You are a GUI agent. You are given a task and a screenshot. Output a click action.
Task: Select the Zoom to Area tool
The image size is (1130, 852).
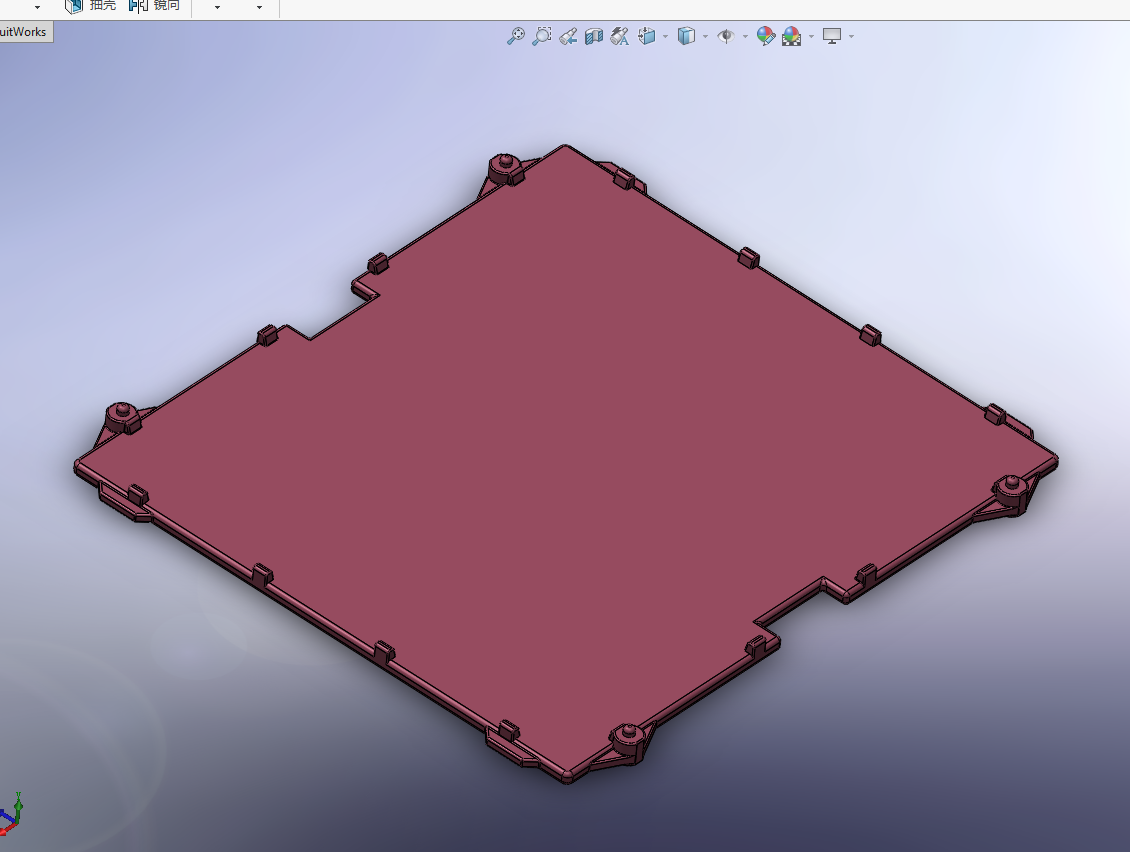coord(542,36)
